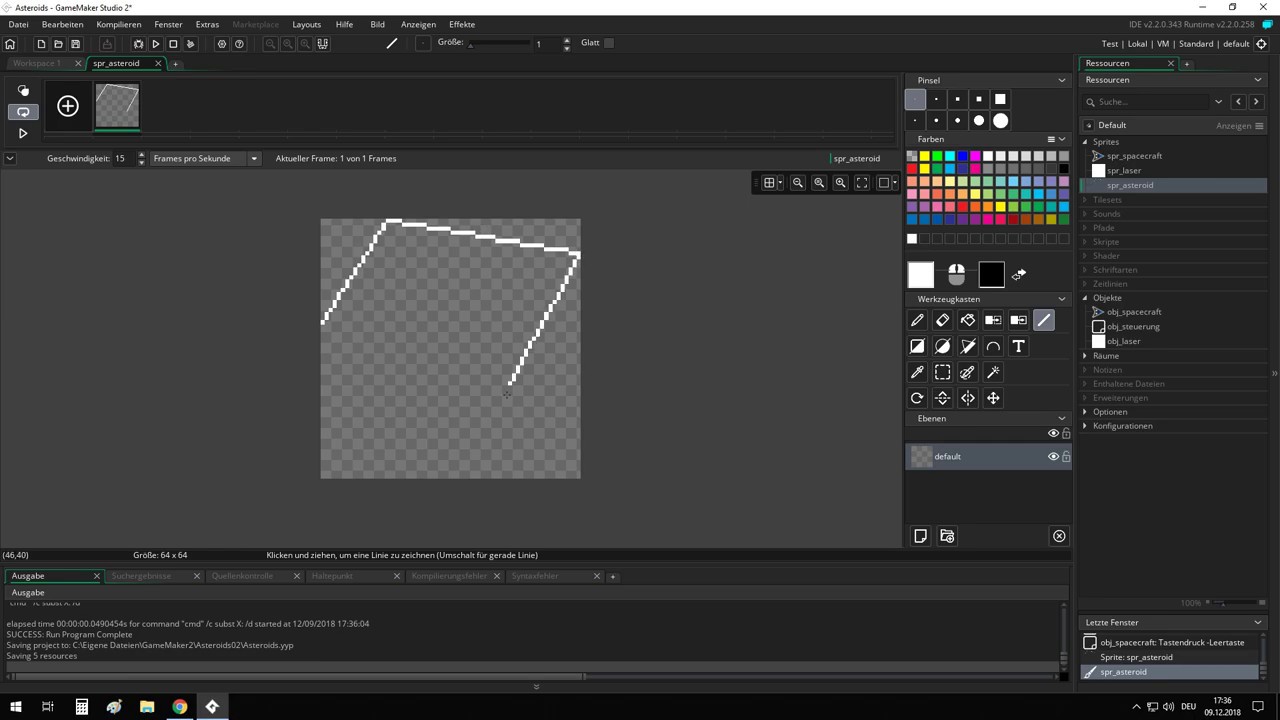Select the Arc curve tool
The height and width of the screenshot is (720, 1280).
993,346
